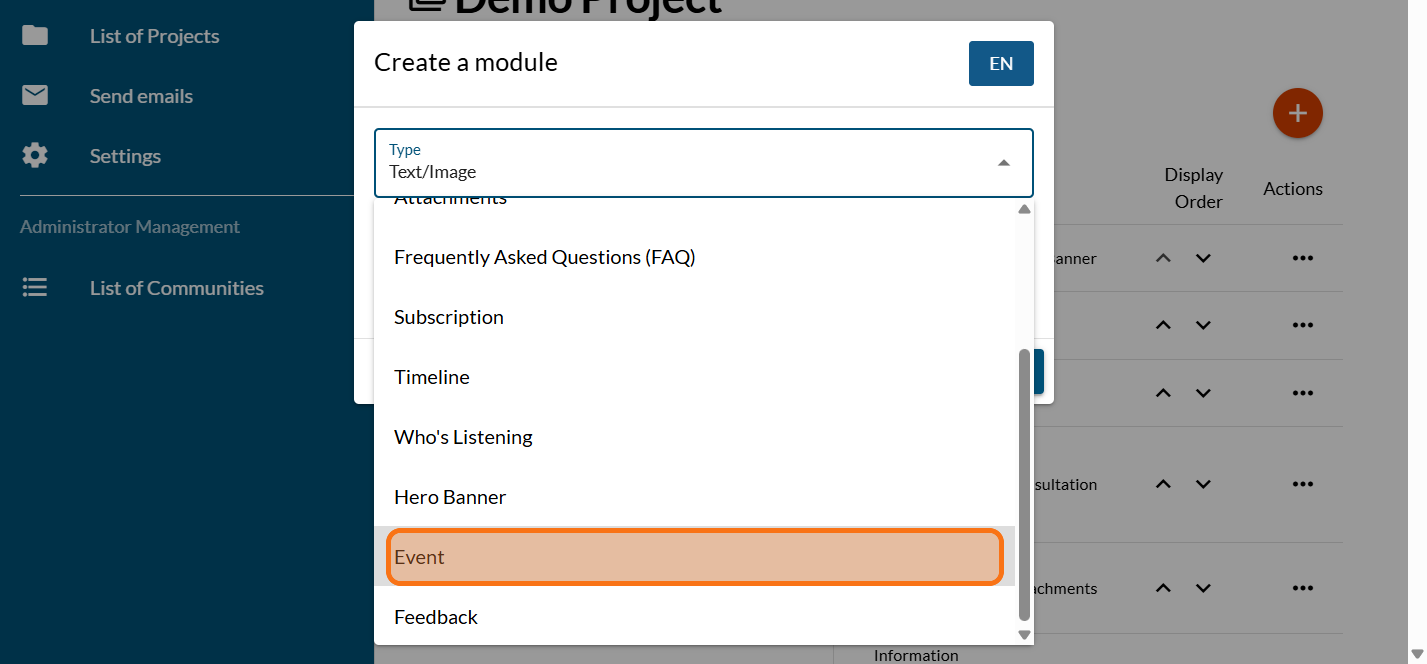Click the Type combo box showing Text/Image
The height and width of the screenshot is (664, 1427).
click(x=690, y=163)
